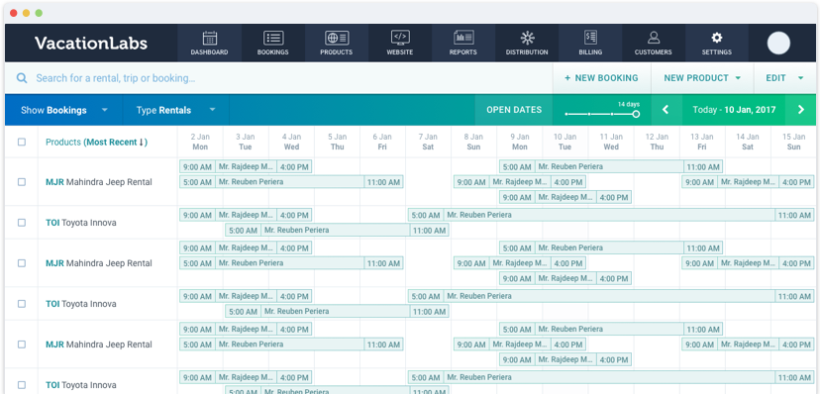The width and height of the screenshot is (820, 394).
Task: Select the 5 Jan Thu column header
Action: (337, 142)
